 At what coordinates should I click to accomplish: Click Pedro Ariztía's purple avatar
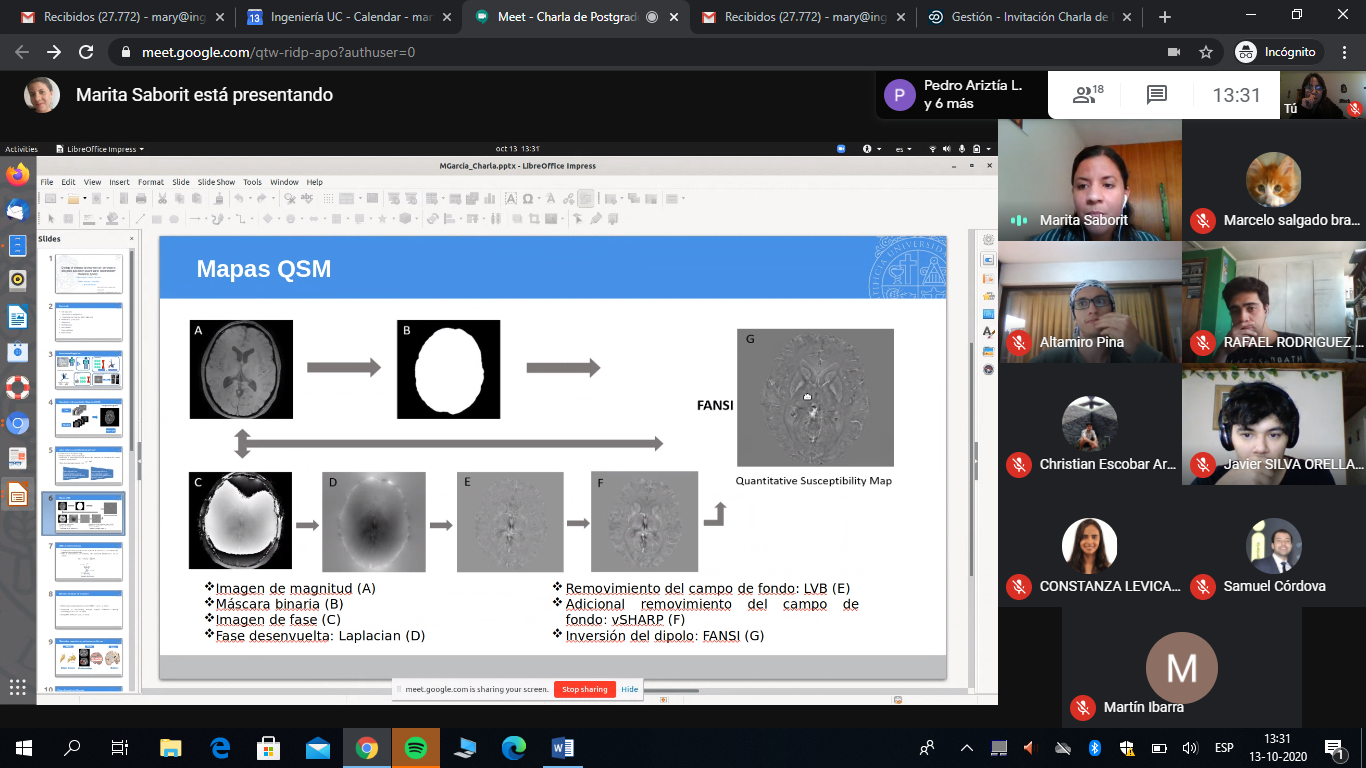(x=899, y=95)
